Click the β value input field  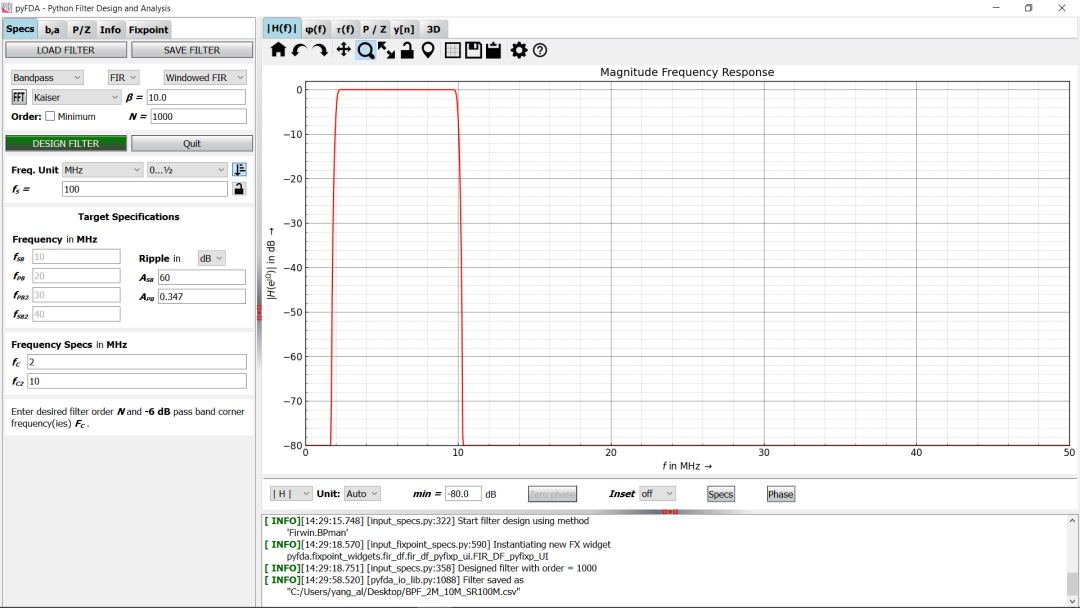[x=196, y=97]
